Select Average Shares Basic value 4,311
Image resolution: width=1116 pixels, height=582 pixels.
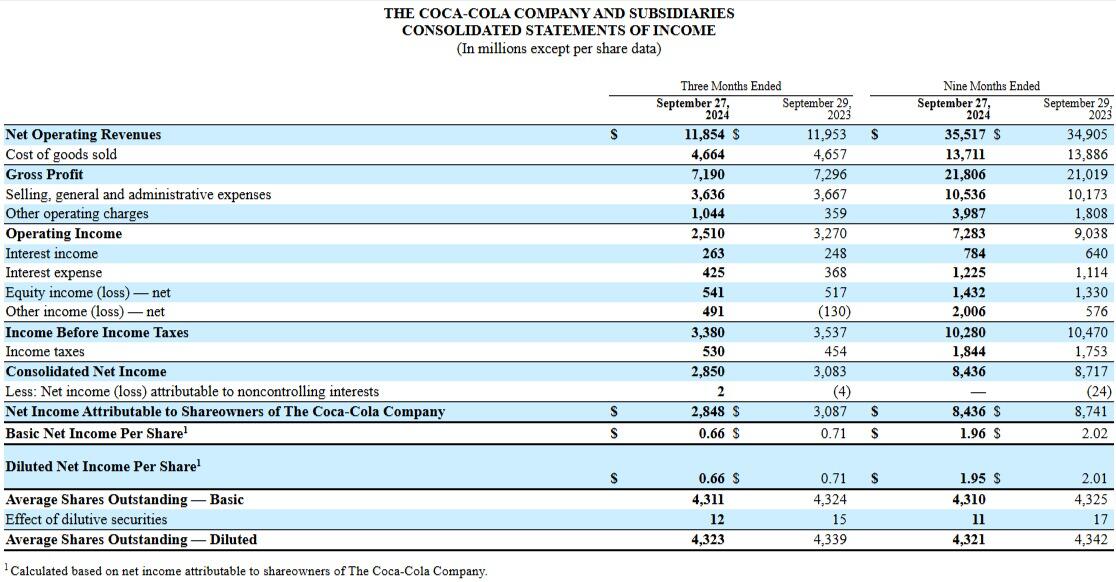coord(708,499)
